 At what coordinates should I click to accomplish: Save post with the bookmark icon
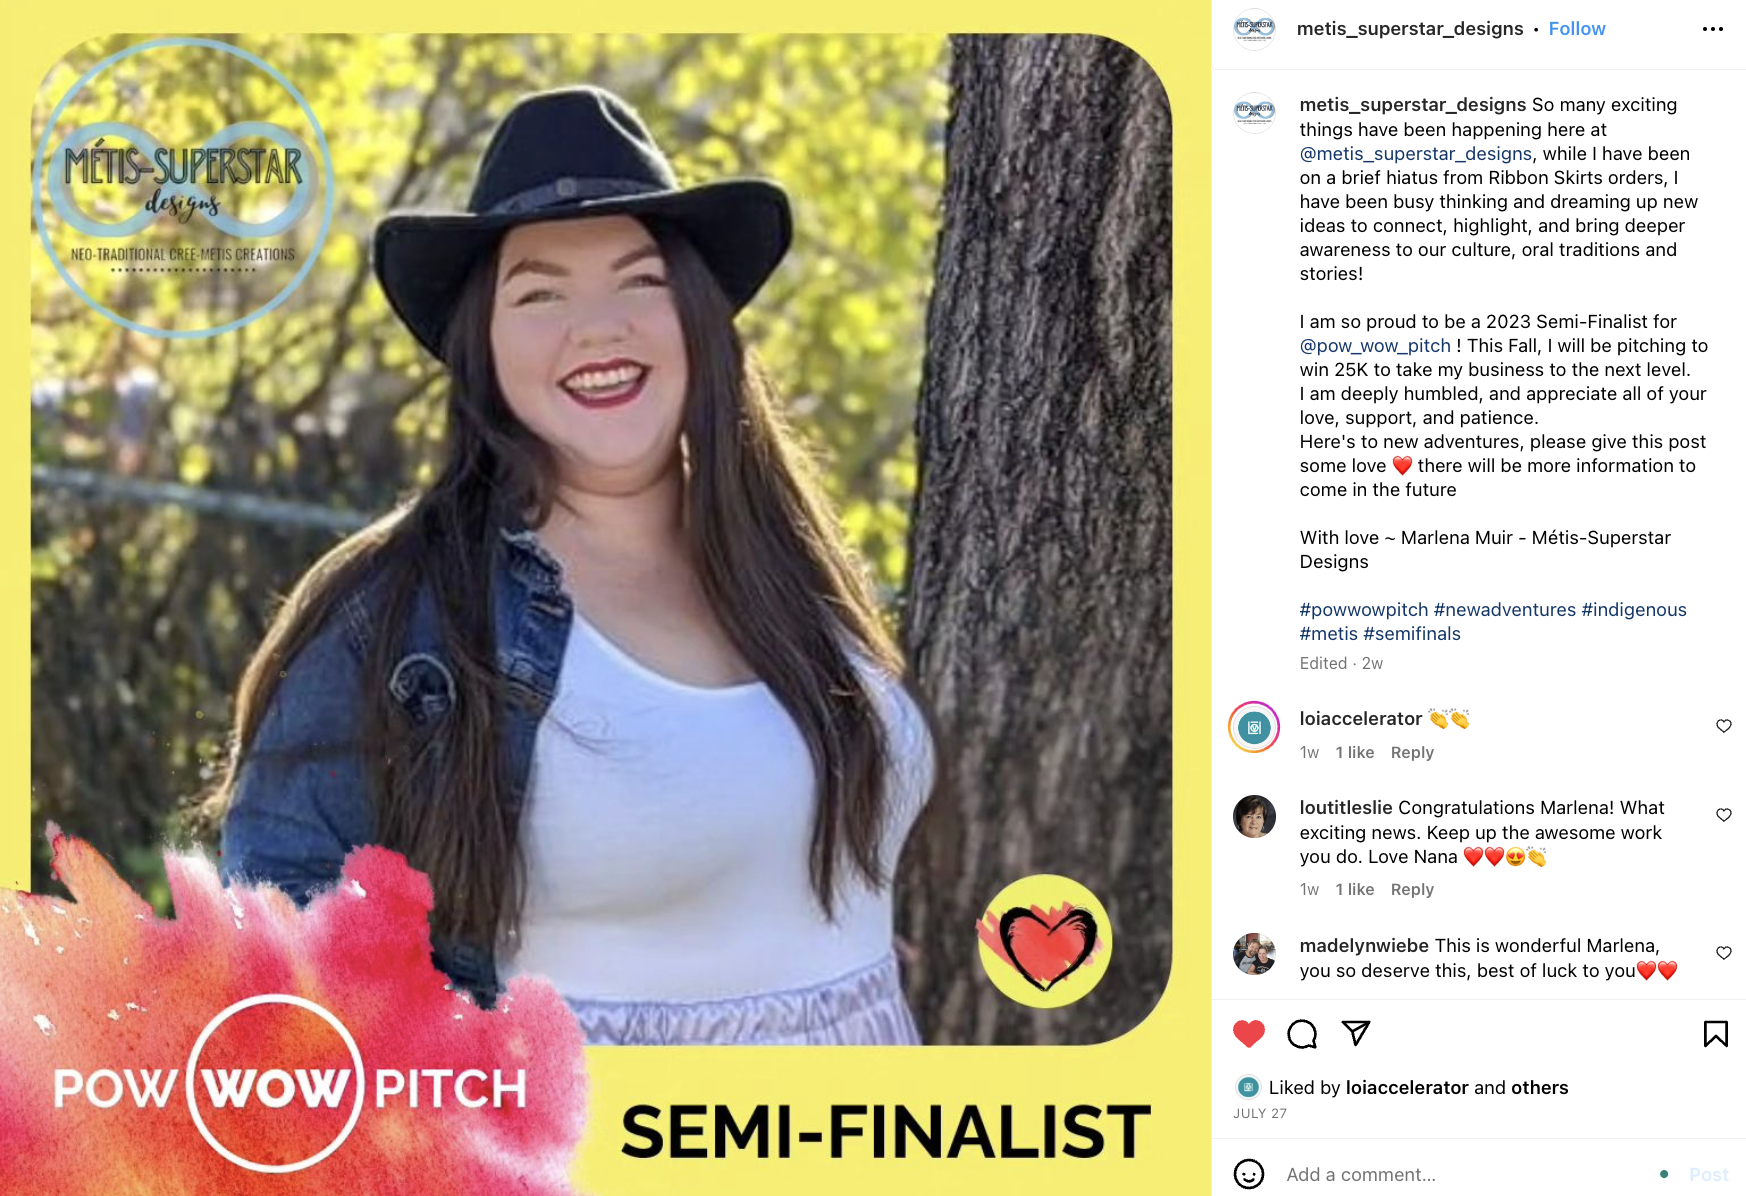tap(1716, 1033)
